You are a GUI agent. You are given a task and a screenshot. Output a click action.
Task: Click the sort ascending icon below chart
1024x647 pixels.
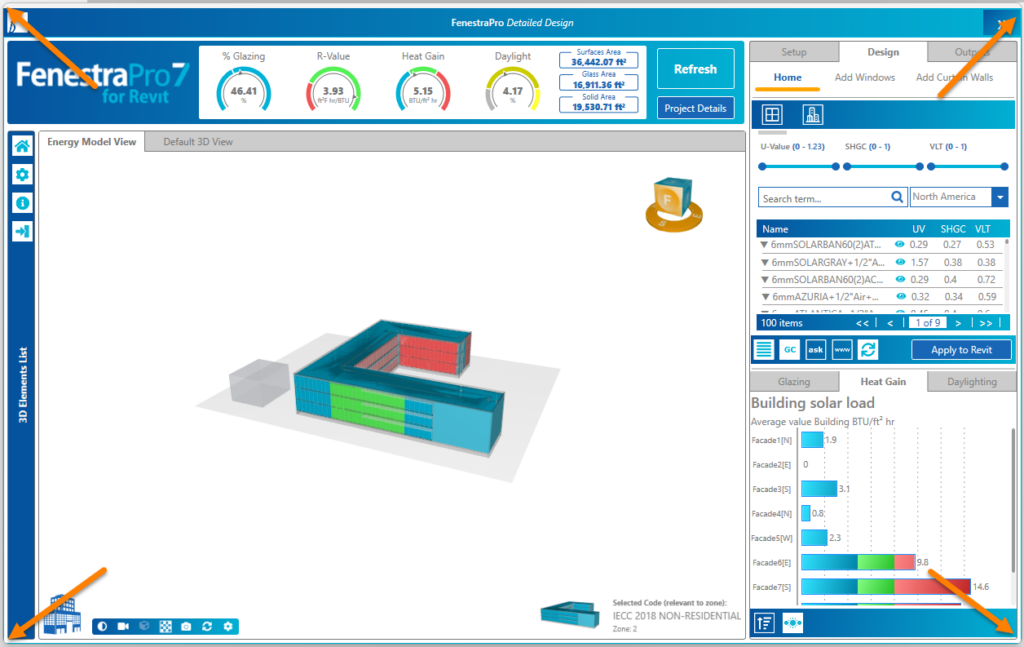pos(765,623)
